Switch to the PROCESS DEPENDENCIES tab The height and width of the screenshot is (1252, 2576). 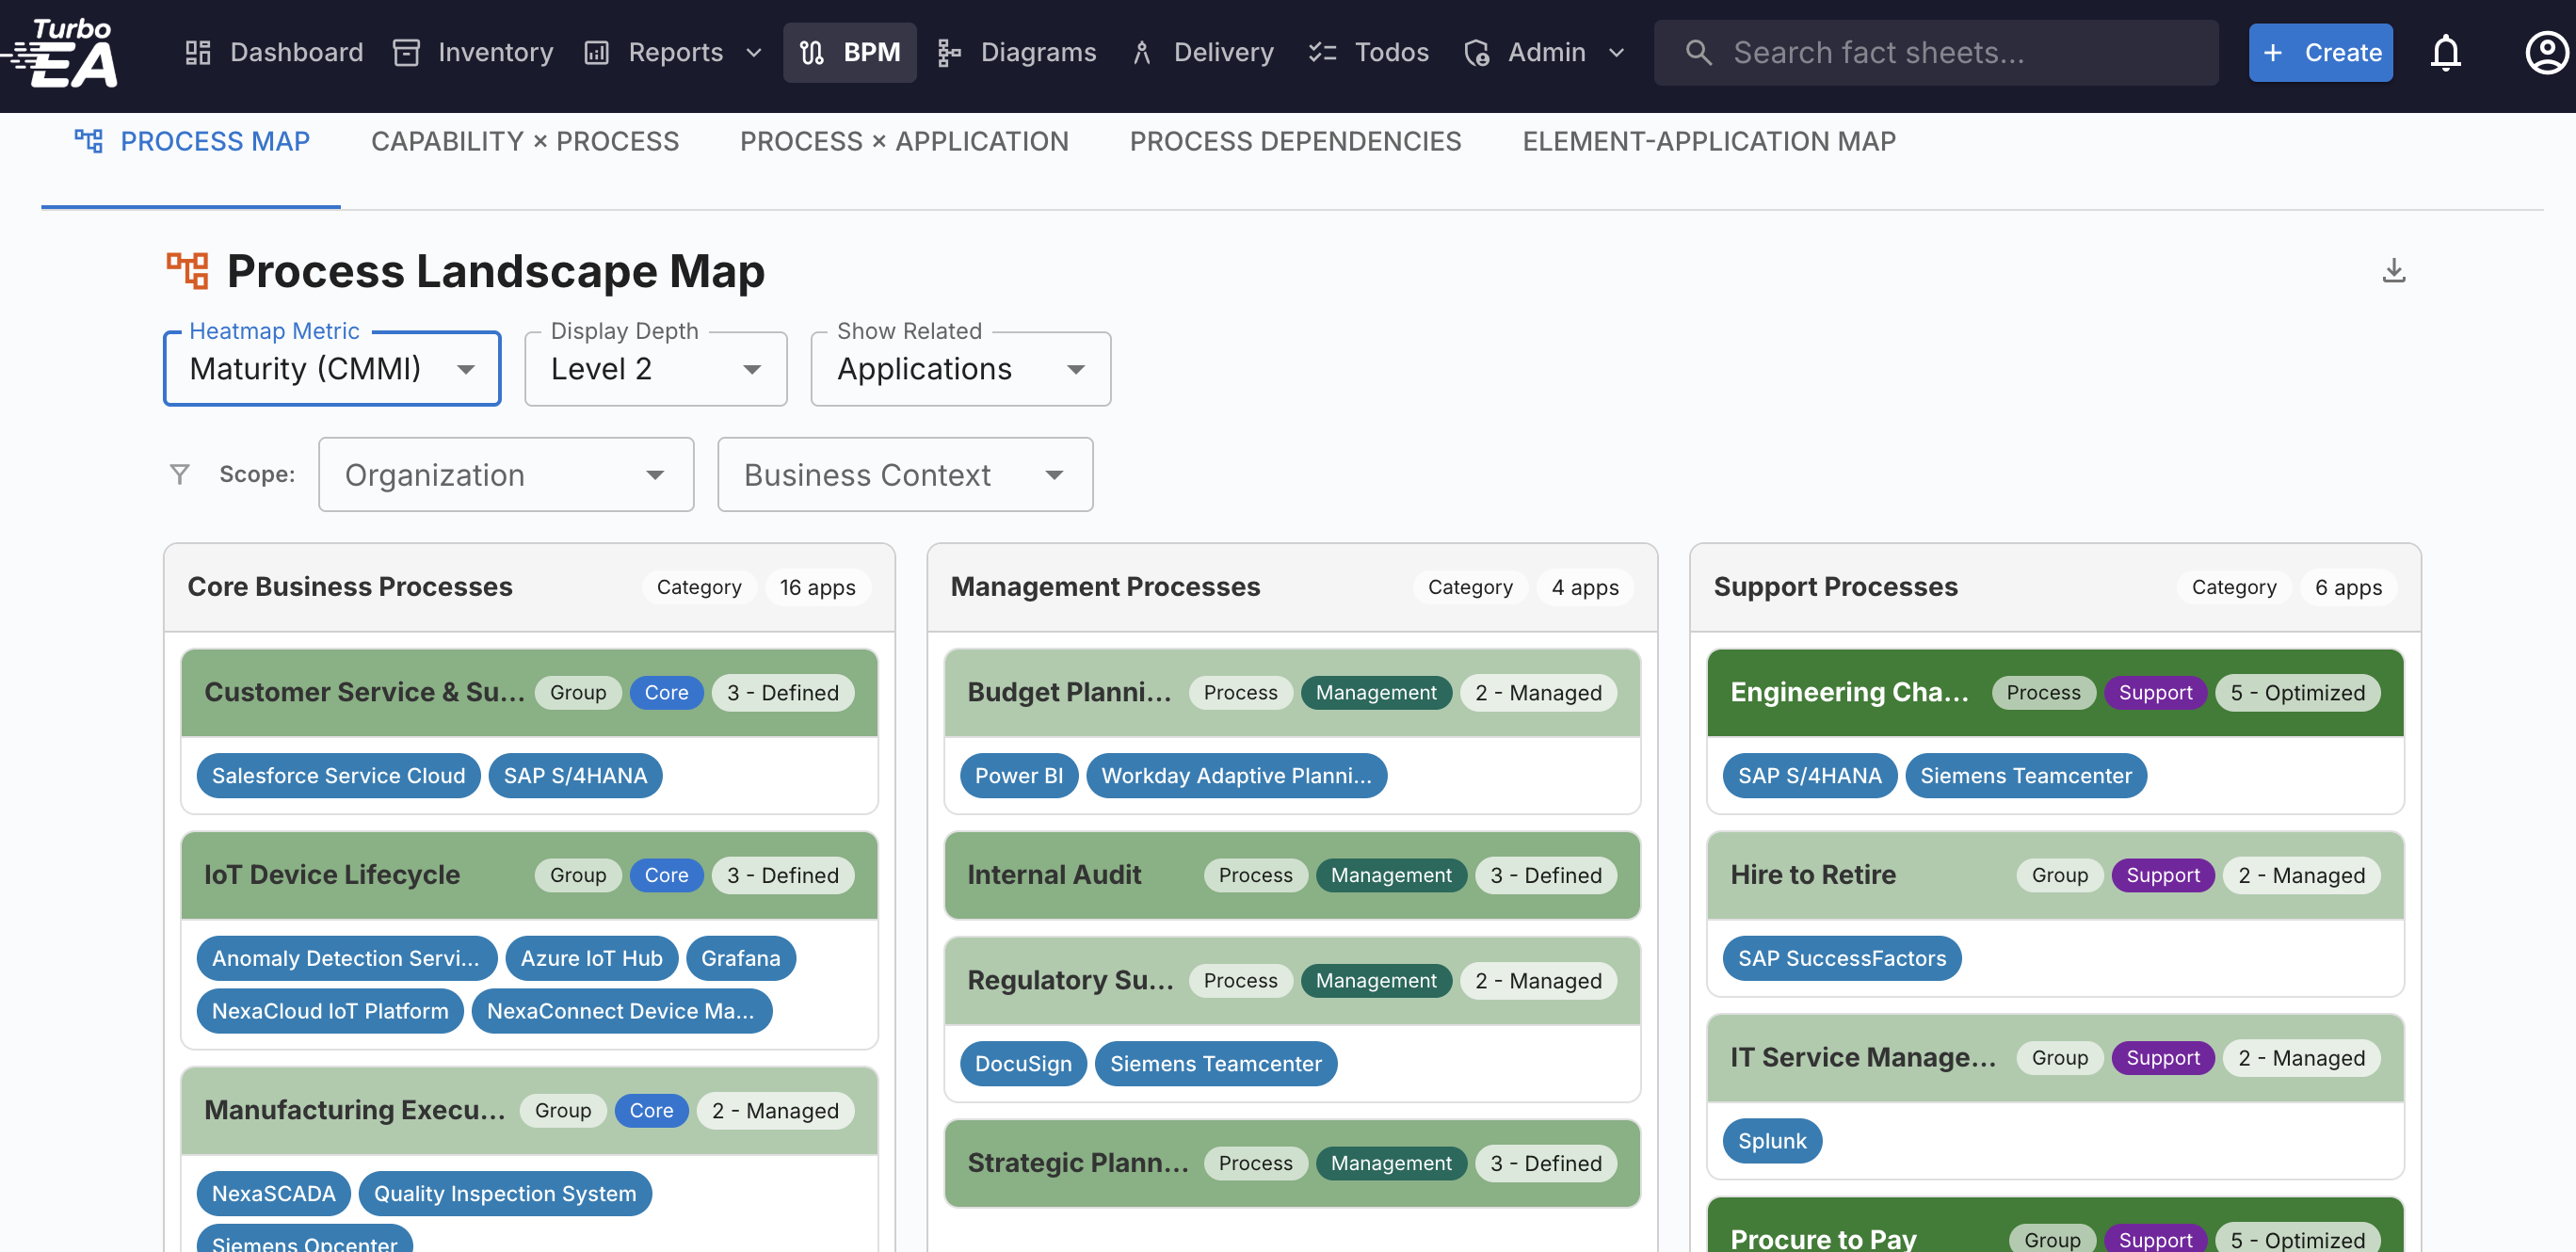pyautogui.click(x=1295, y=141)
